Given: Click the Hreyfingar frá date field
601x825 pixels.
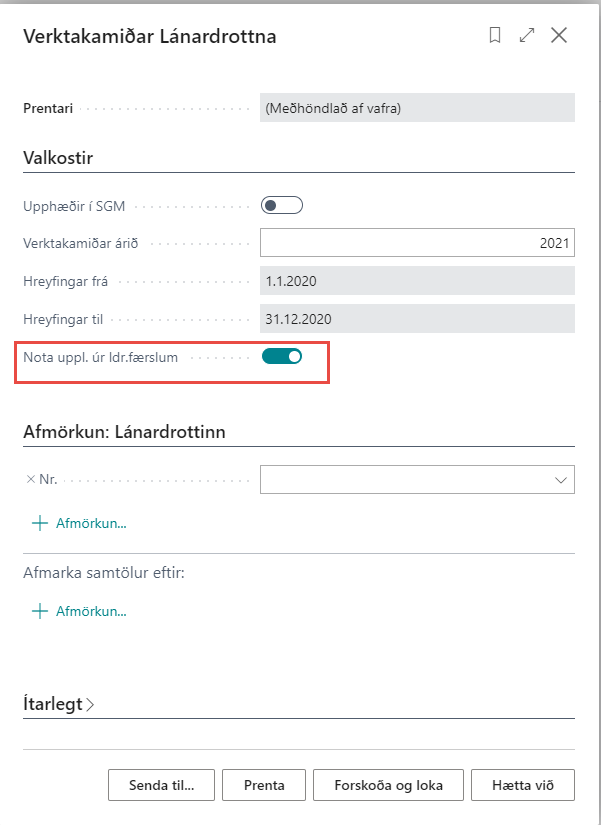Looking at the screenshot, I should 416,281.
